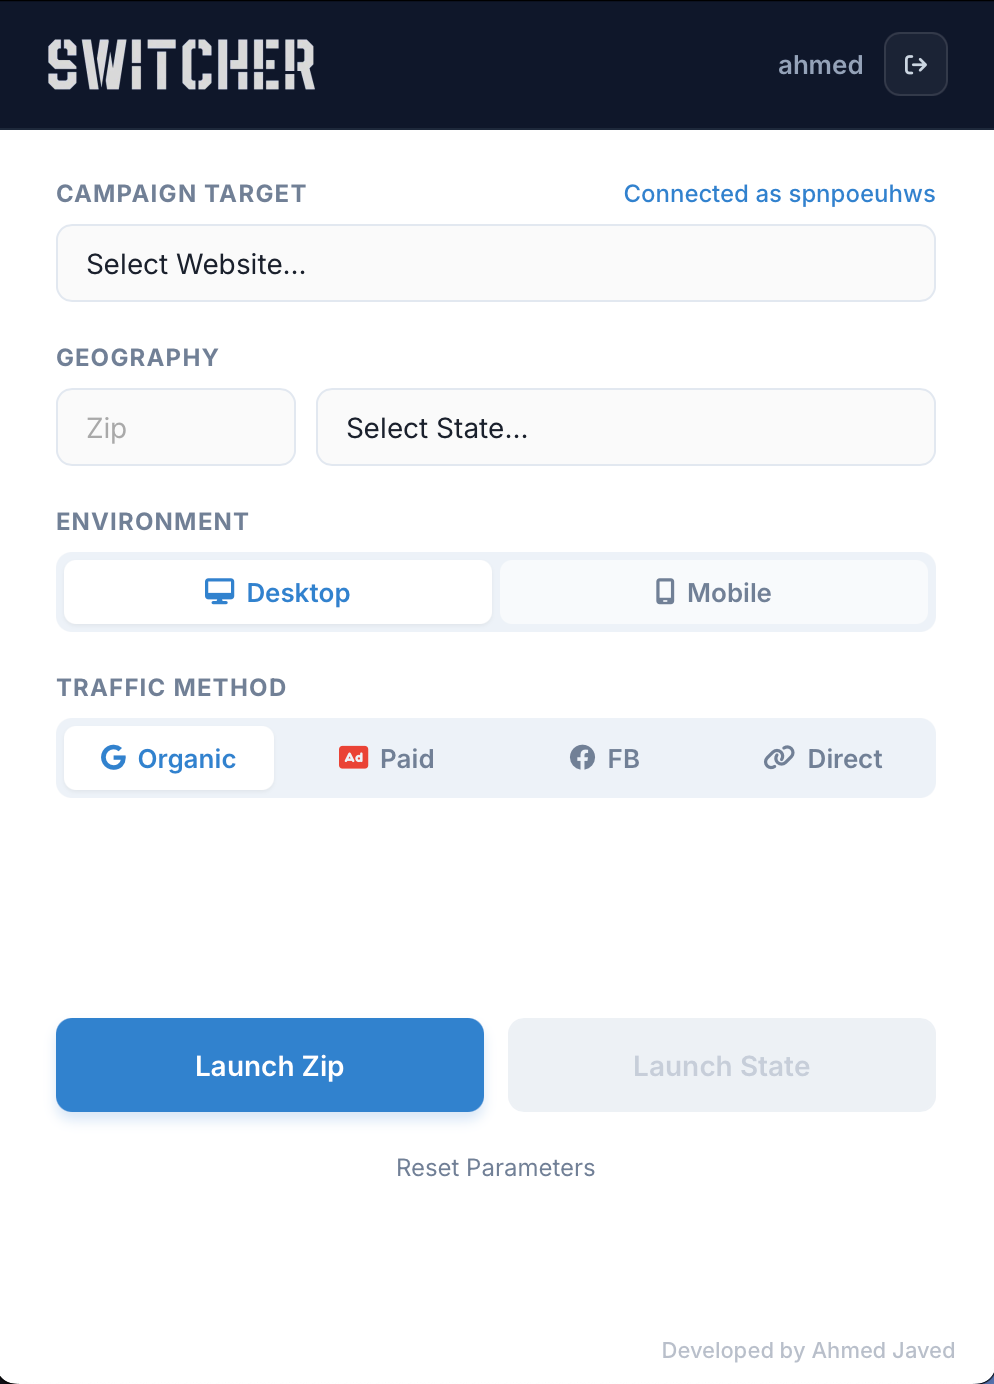Open the Select State dropdown
This screenshot has width=994, height=1384.
pos(625,427)
